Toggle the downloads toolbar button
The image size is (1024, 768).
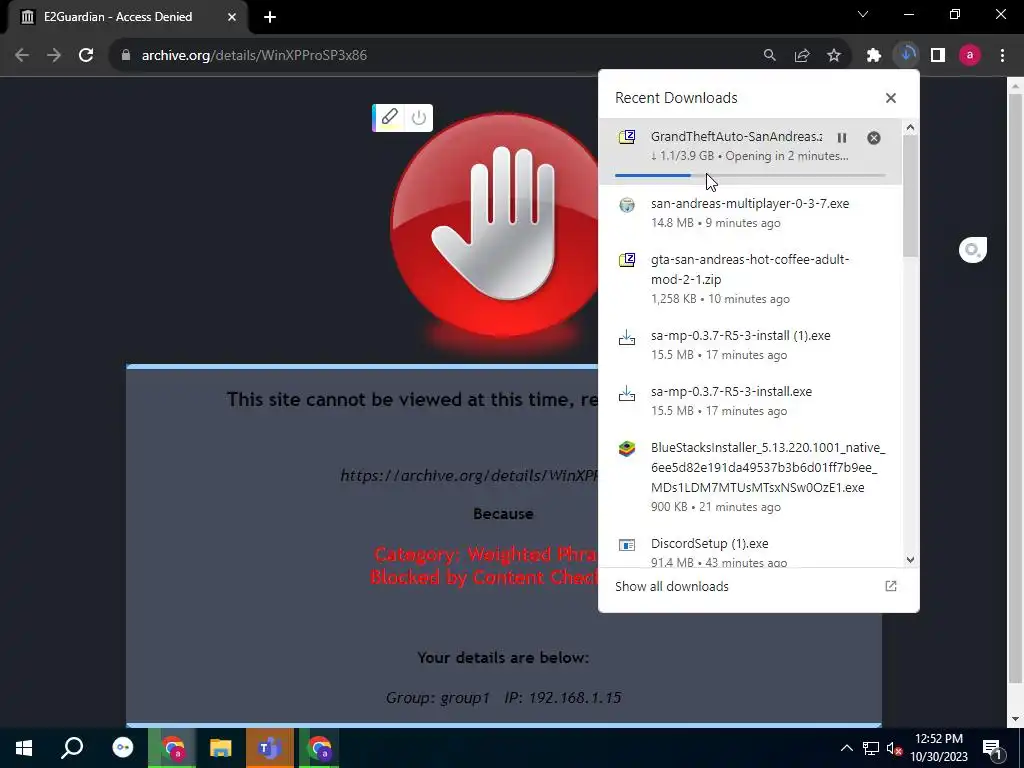pos(906,56)
